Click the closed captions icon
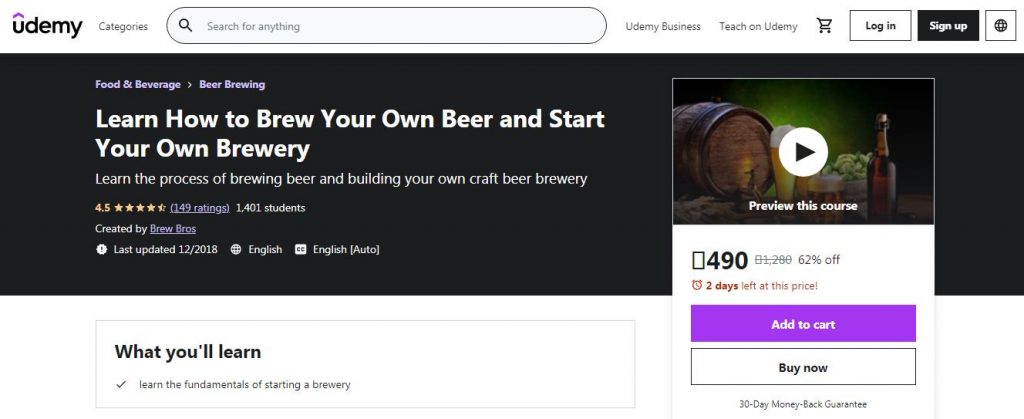The width and height of the screenshot is (1024, 419). coord(300,250)
